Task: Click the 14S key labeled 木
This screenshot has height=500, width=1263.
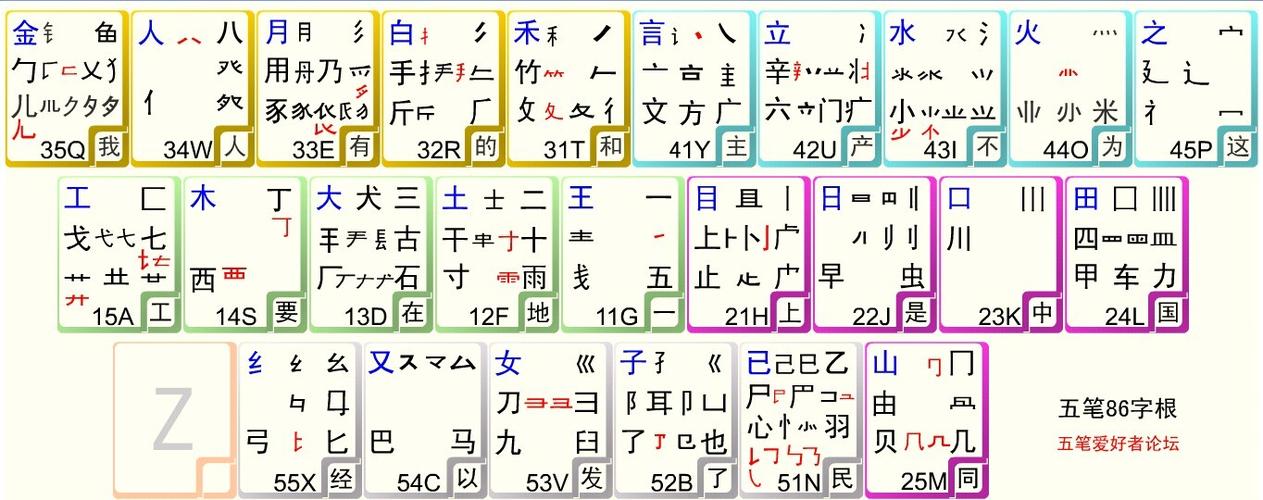Action: [245, 254]
